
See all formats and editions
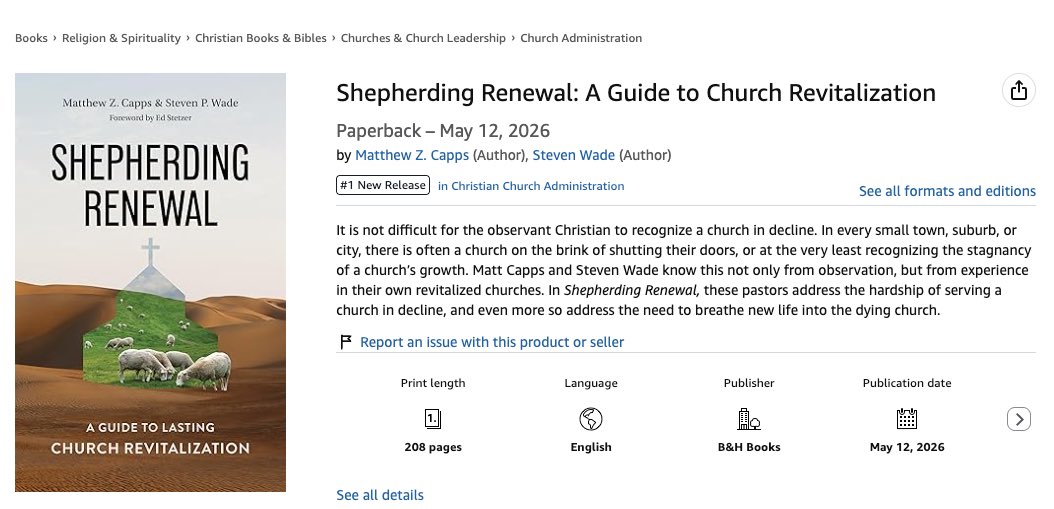pos(947,192)
